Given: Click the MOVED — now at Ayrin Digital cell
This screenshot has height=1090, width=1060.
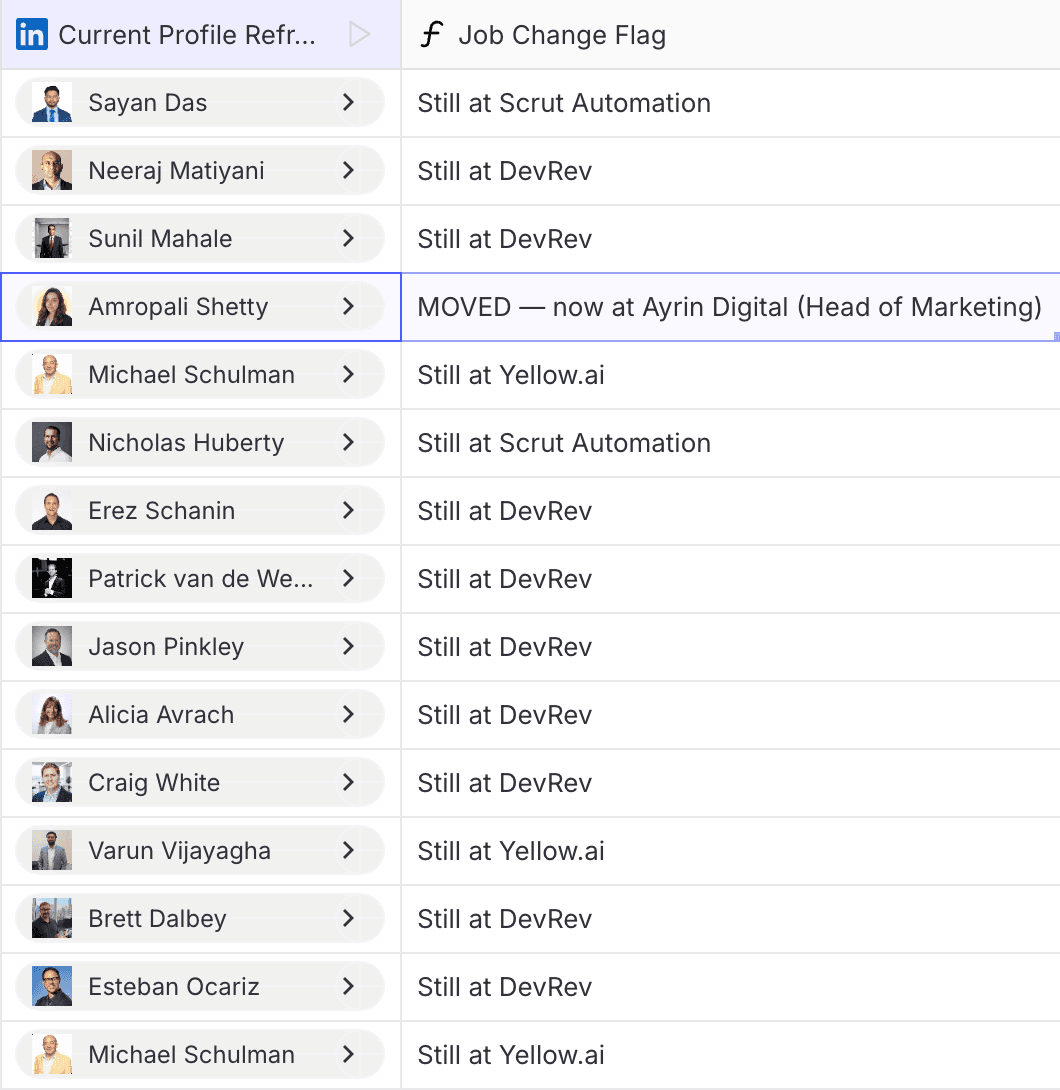Looking at the screenshot, I should coord(731,307).
